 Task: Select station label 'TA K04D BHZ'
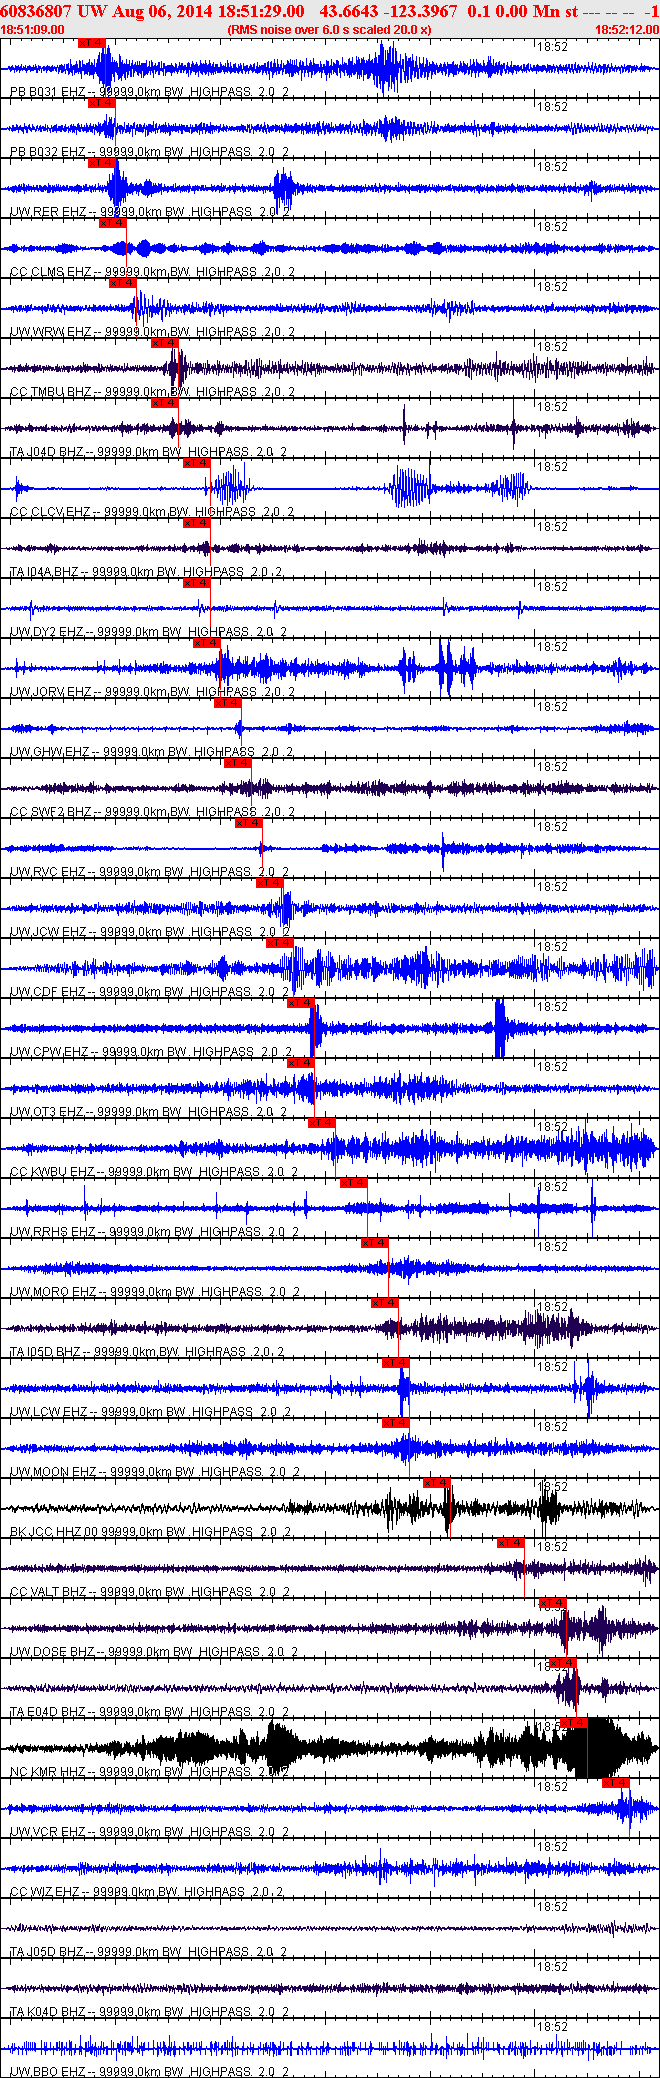(47, 2012)
